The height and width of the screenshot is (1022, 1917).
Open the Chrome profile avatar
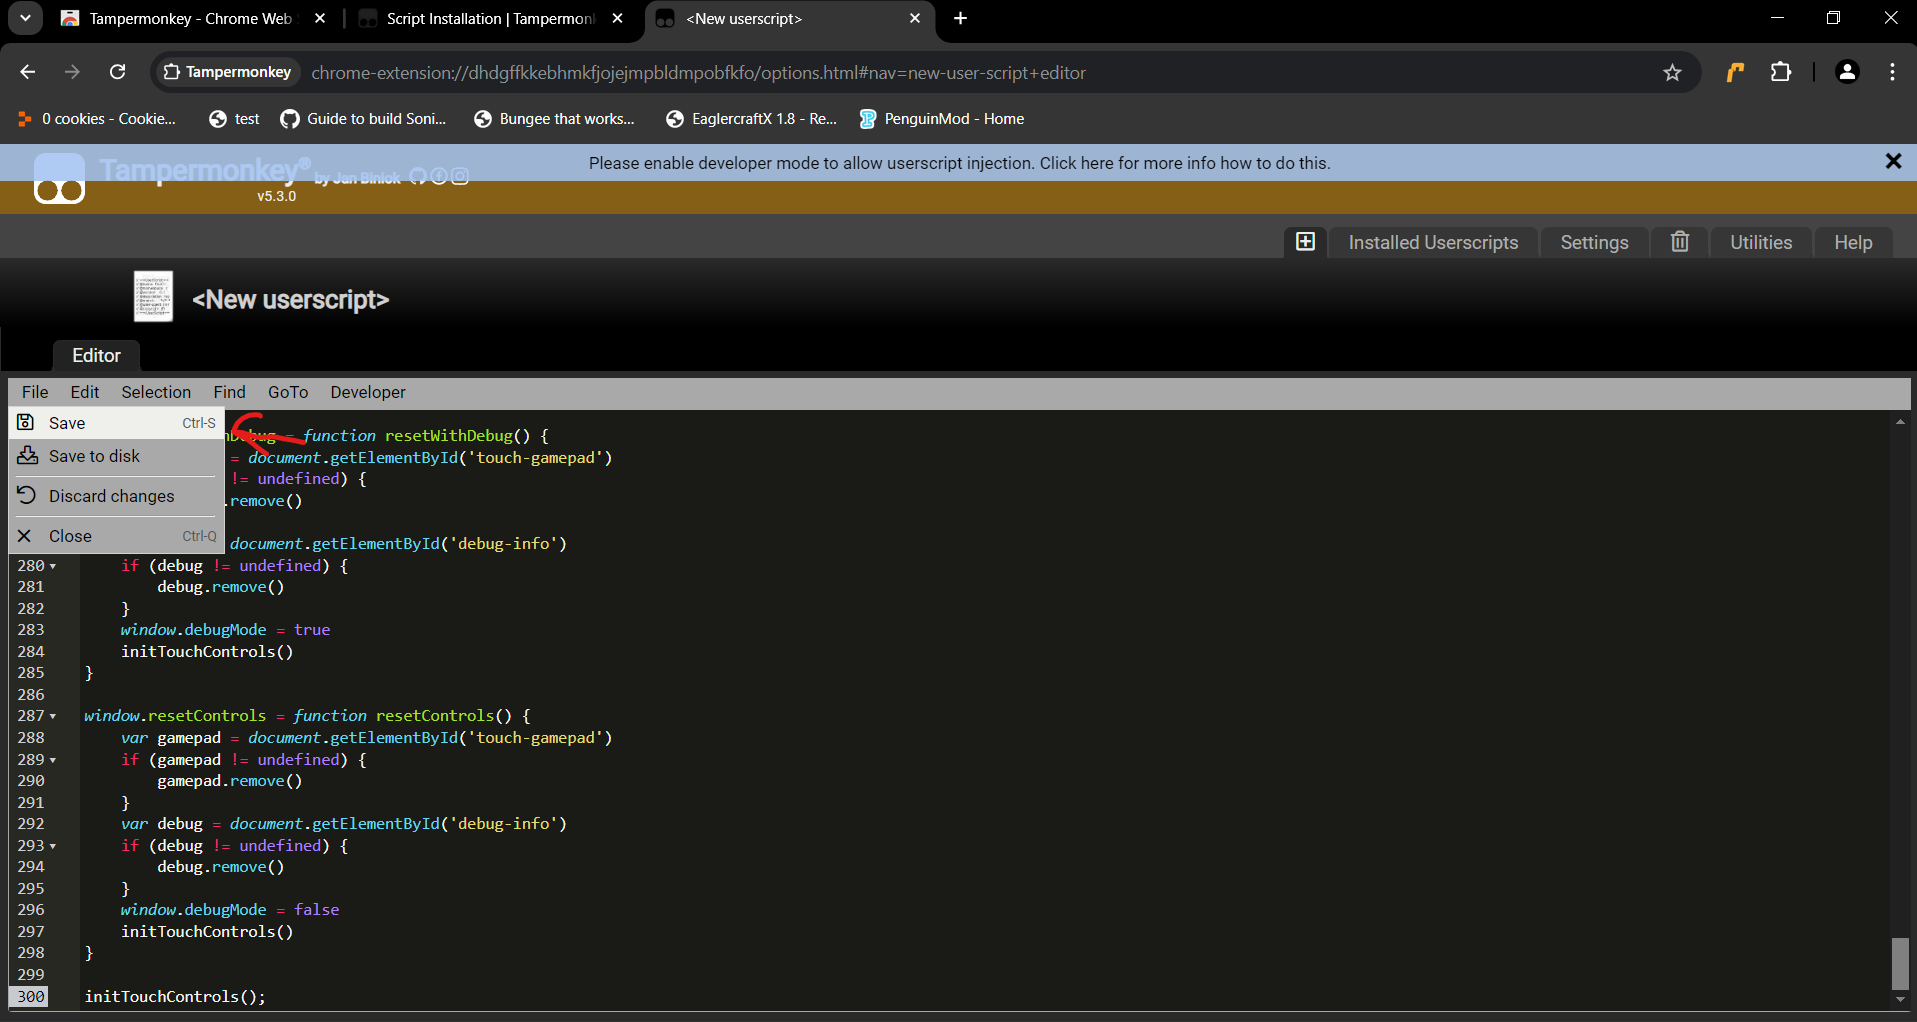click(x=1847, y=72)
